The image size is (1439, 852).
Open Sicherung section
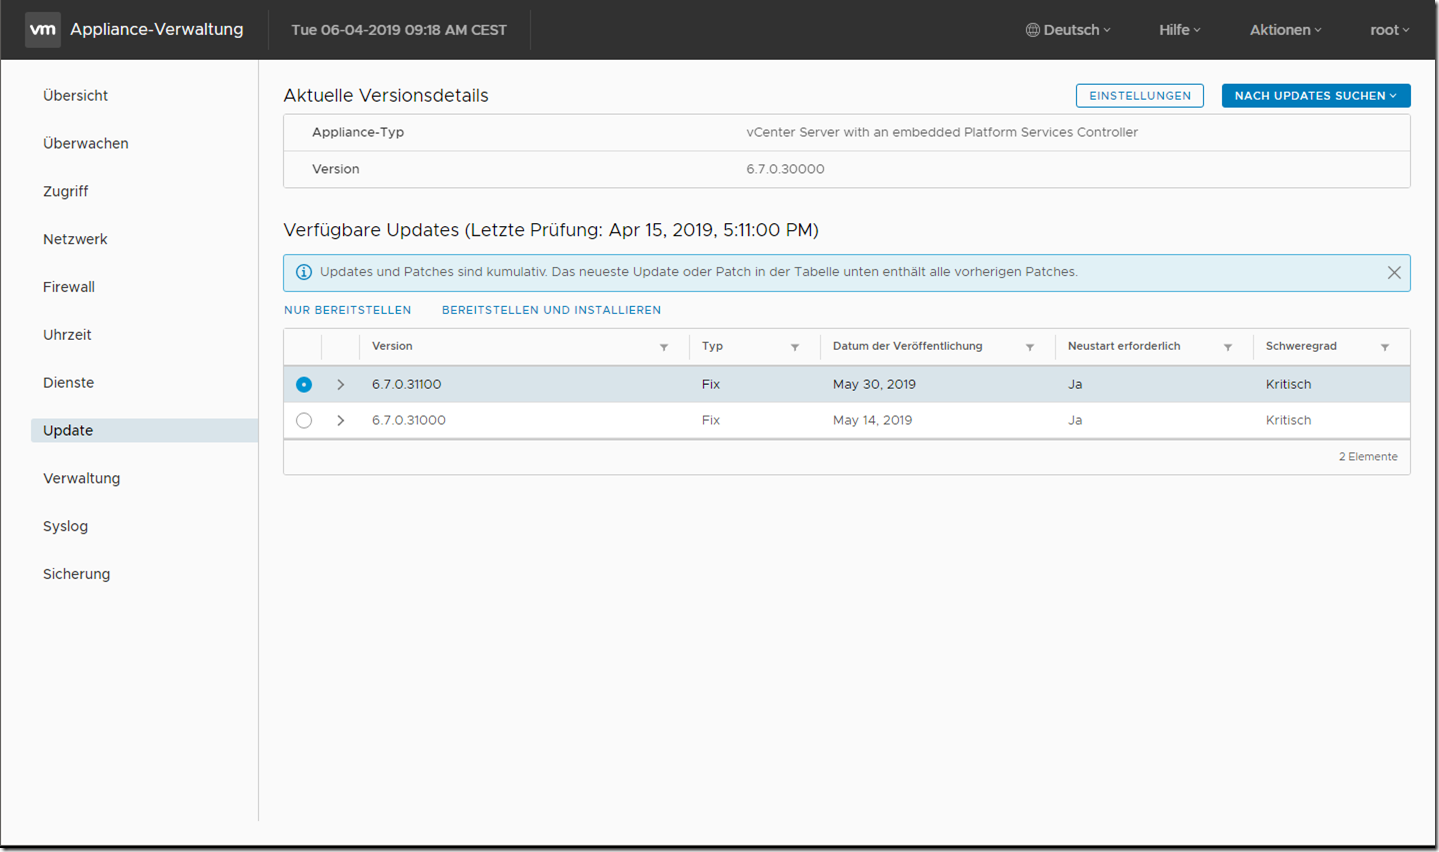[x=76, y=574]
